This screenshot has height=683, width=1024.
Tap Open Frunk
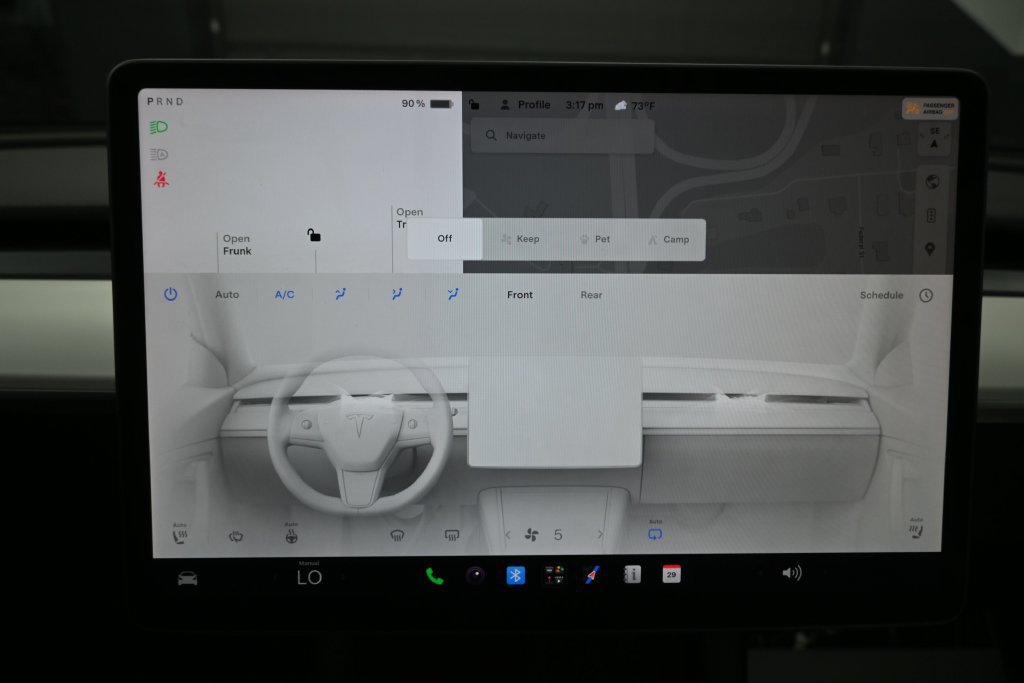(236, 245)
